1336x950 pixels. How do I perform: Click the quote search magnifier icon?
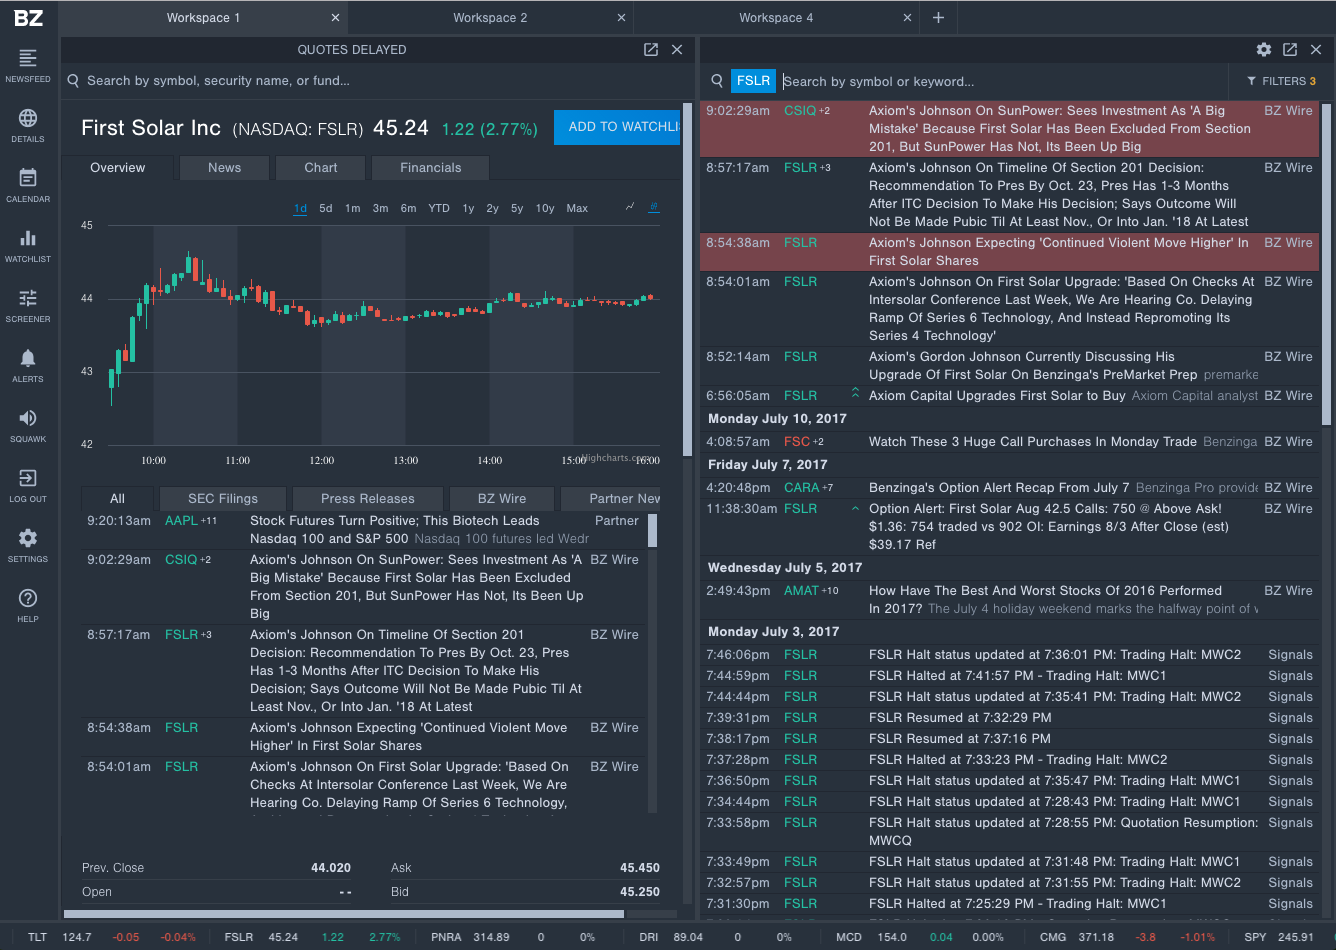pyautogui.click(x=74, y=81)
